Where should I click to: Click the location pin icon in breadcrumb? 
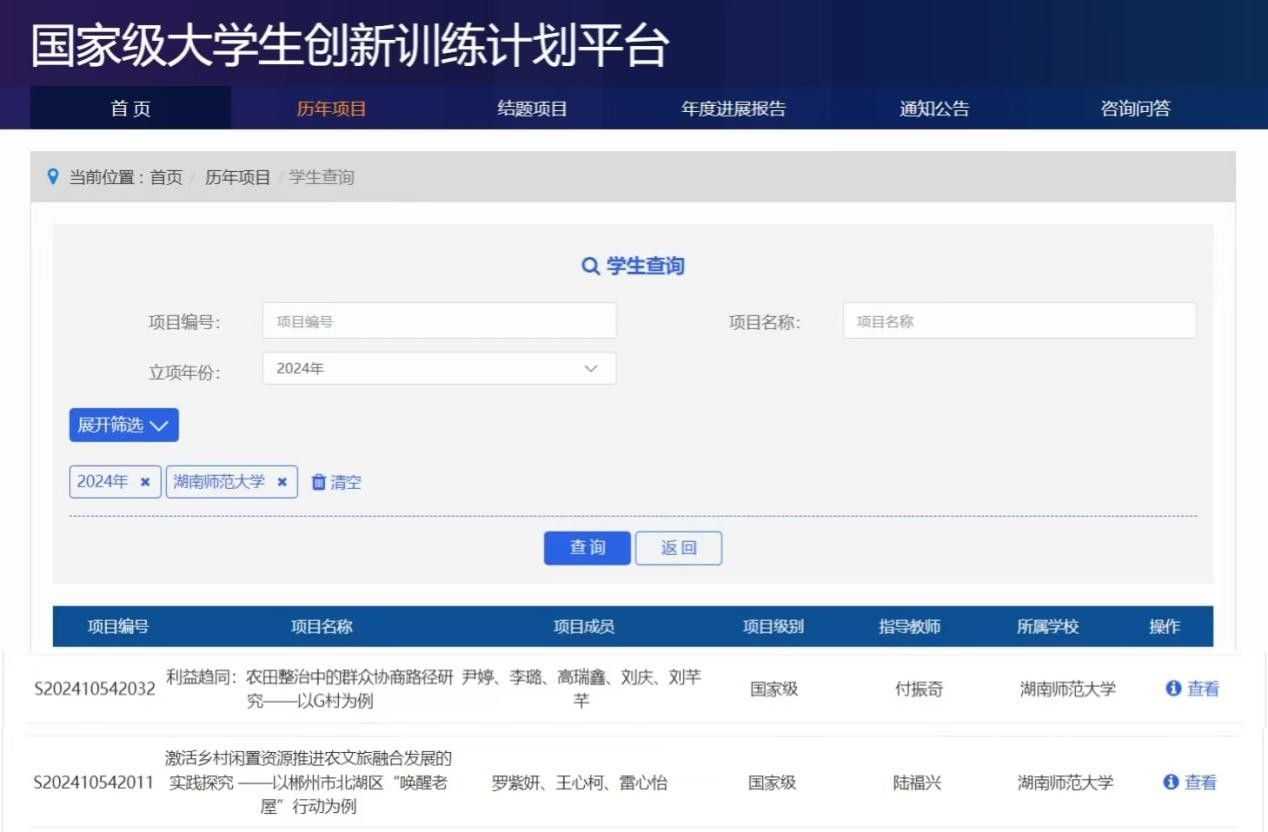tap(53, 177)
